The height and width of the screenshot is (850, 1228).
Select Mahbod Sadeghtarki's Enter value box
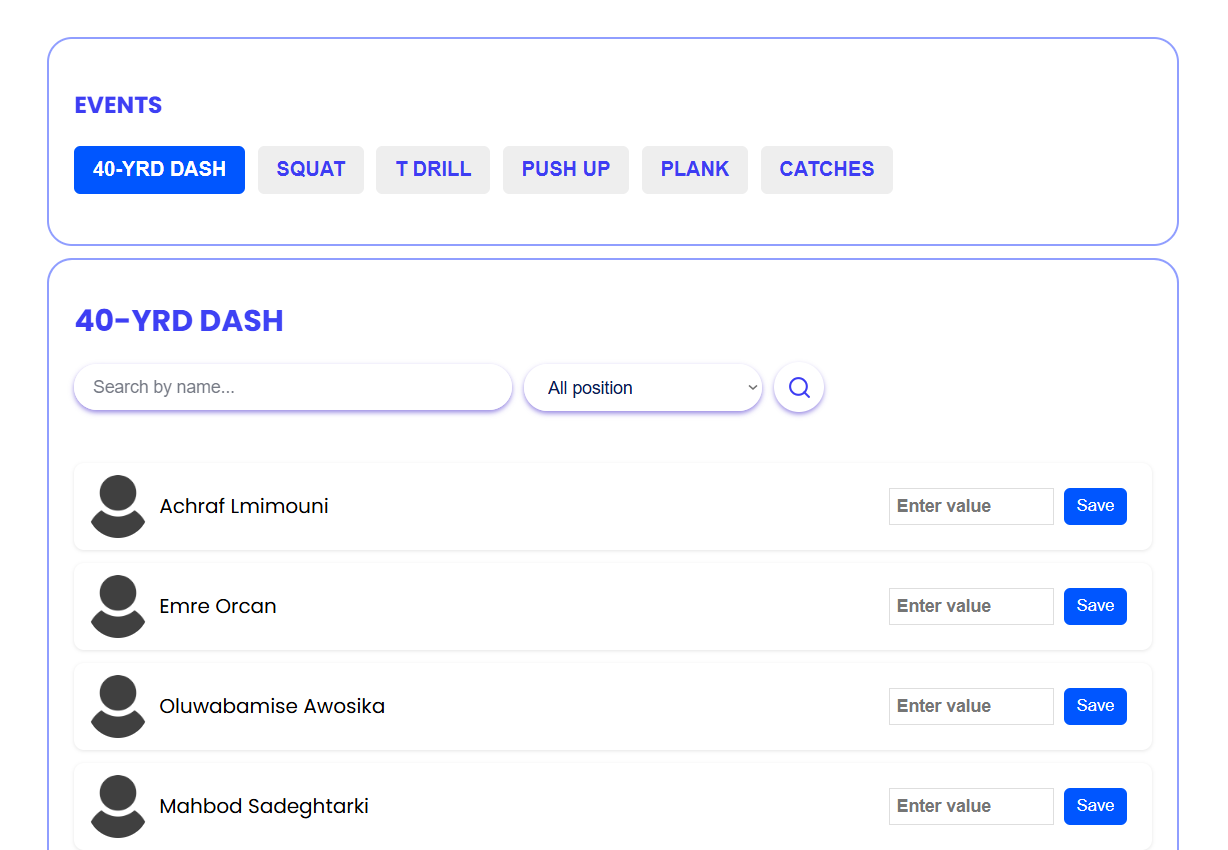click(970, 806)
